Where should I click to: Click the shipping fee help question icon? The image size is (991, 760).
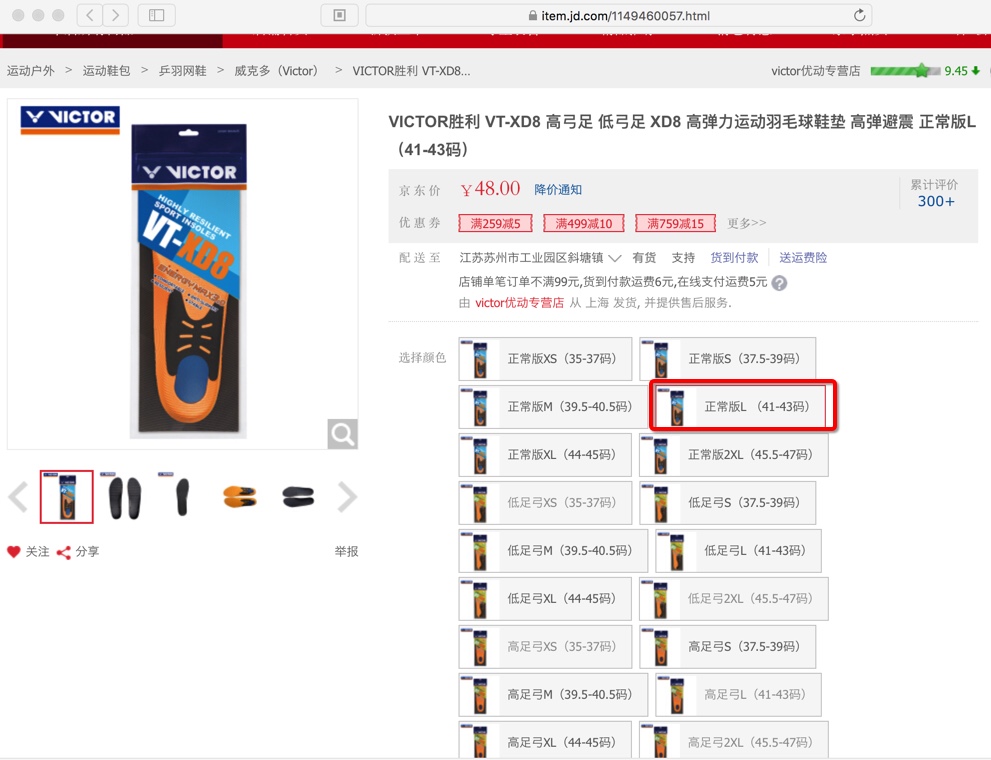pos(779,283)
